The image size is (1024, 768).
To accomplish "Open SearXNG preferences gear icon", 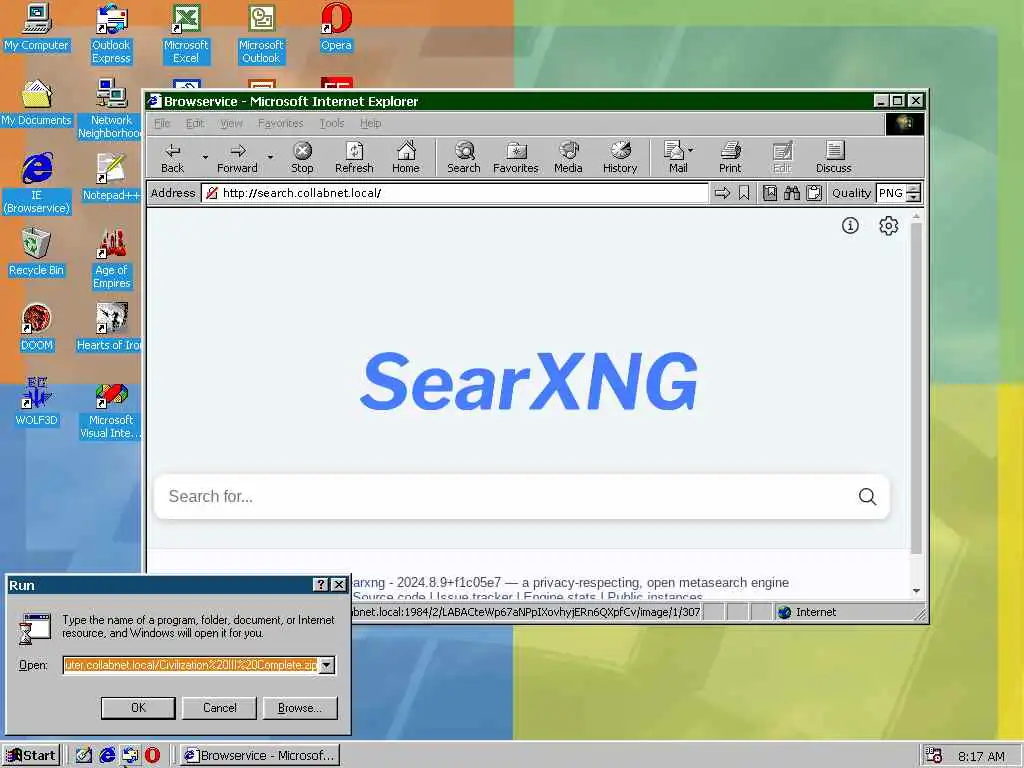I will [x=888, y=225].
